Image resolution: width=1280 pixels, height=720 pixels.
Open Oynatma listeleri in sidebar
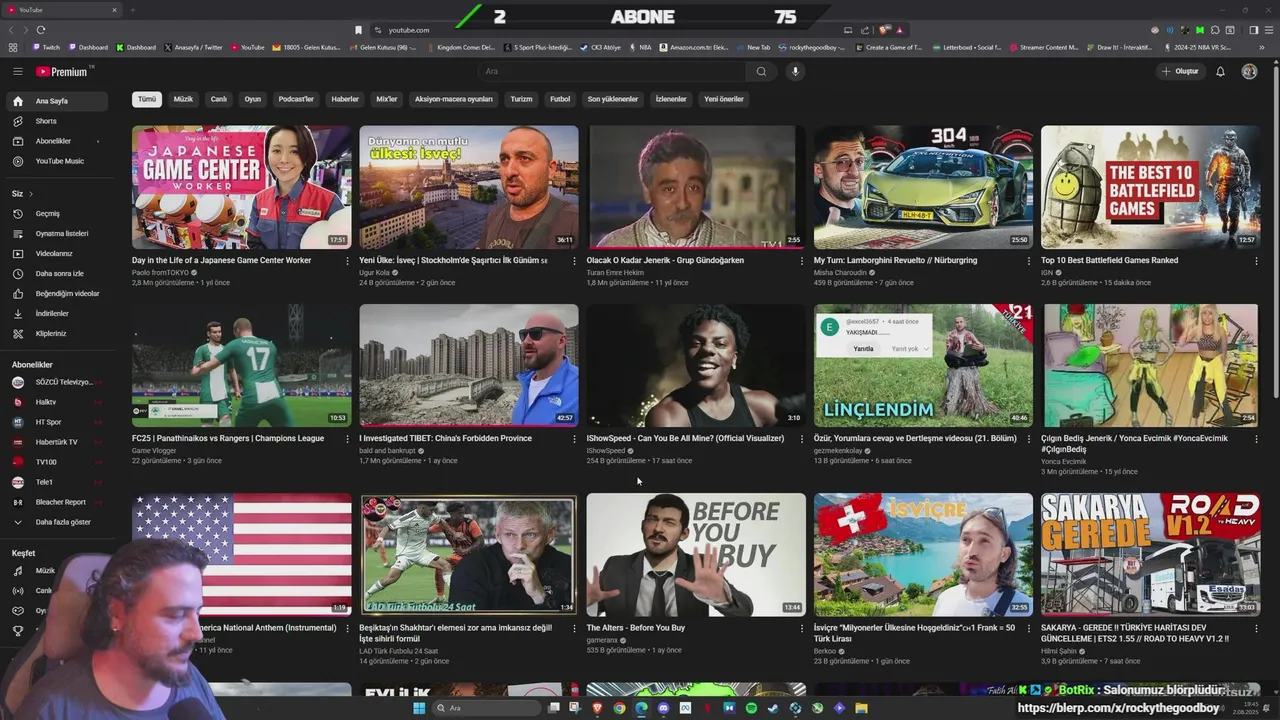click(58, 233)
